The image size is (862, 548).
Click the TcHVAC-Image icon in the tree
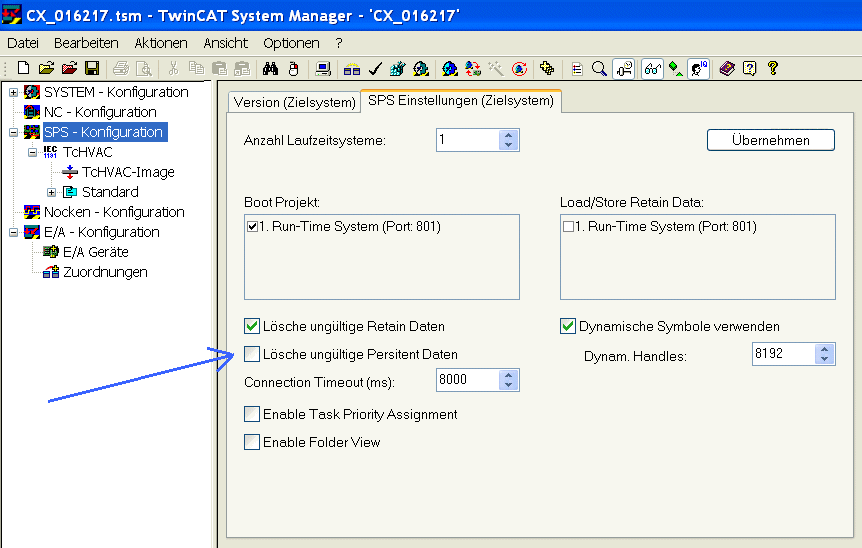point(70,172)
